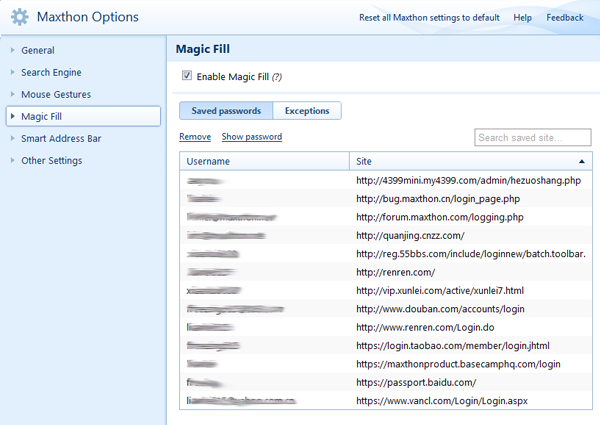Sort the list by Username column
Screen dimensions: 600x425
[x=265, y=161]
